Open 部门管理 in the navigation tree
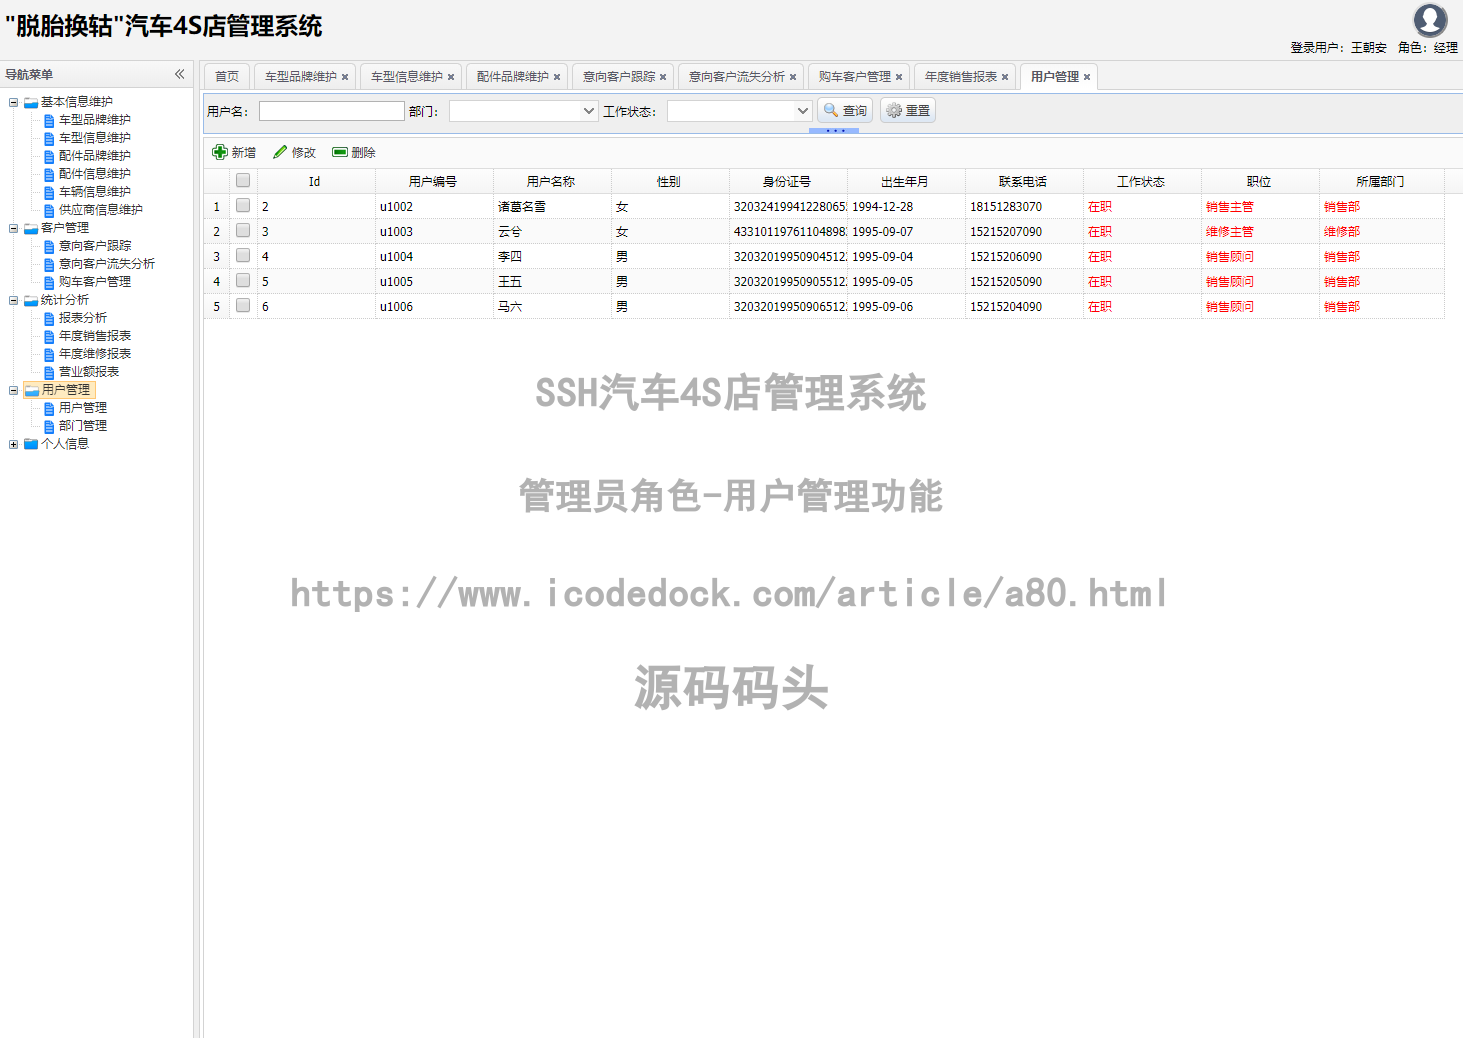Viewport: 1463px width, 1038px height. [82, 426]
